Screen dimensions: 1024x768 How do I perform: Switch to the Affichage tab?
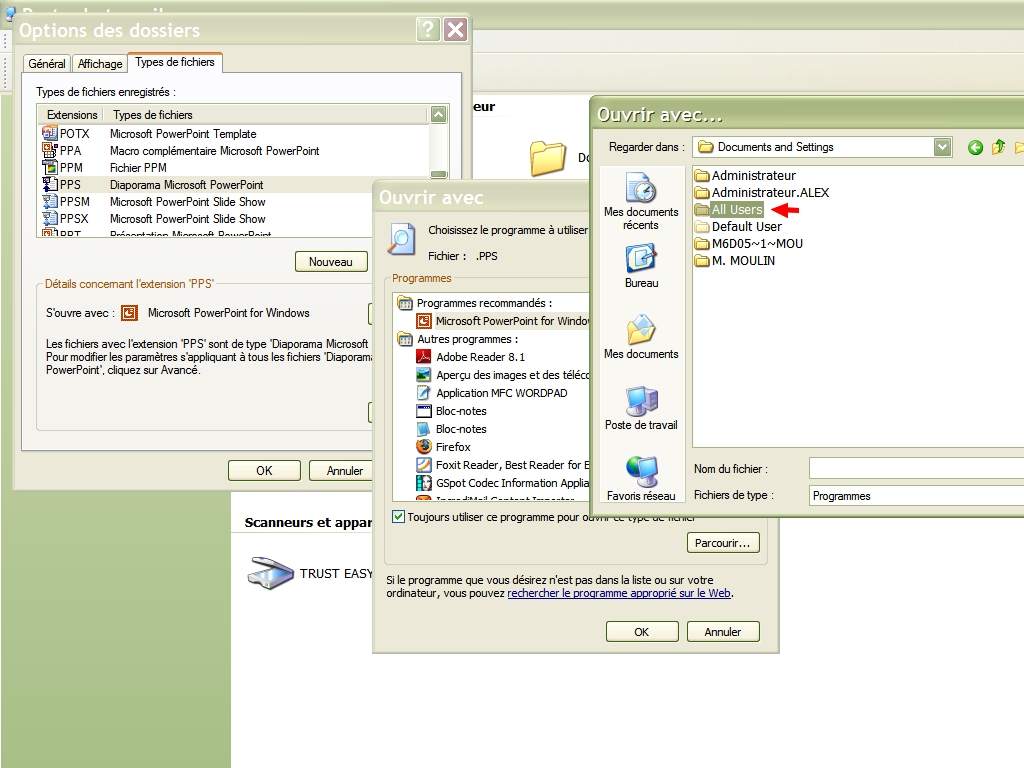pyautogui.click(x=100, y=64)
